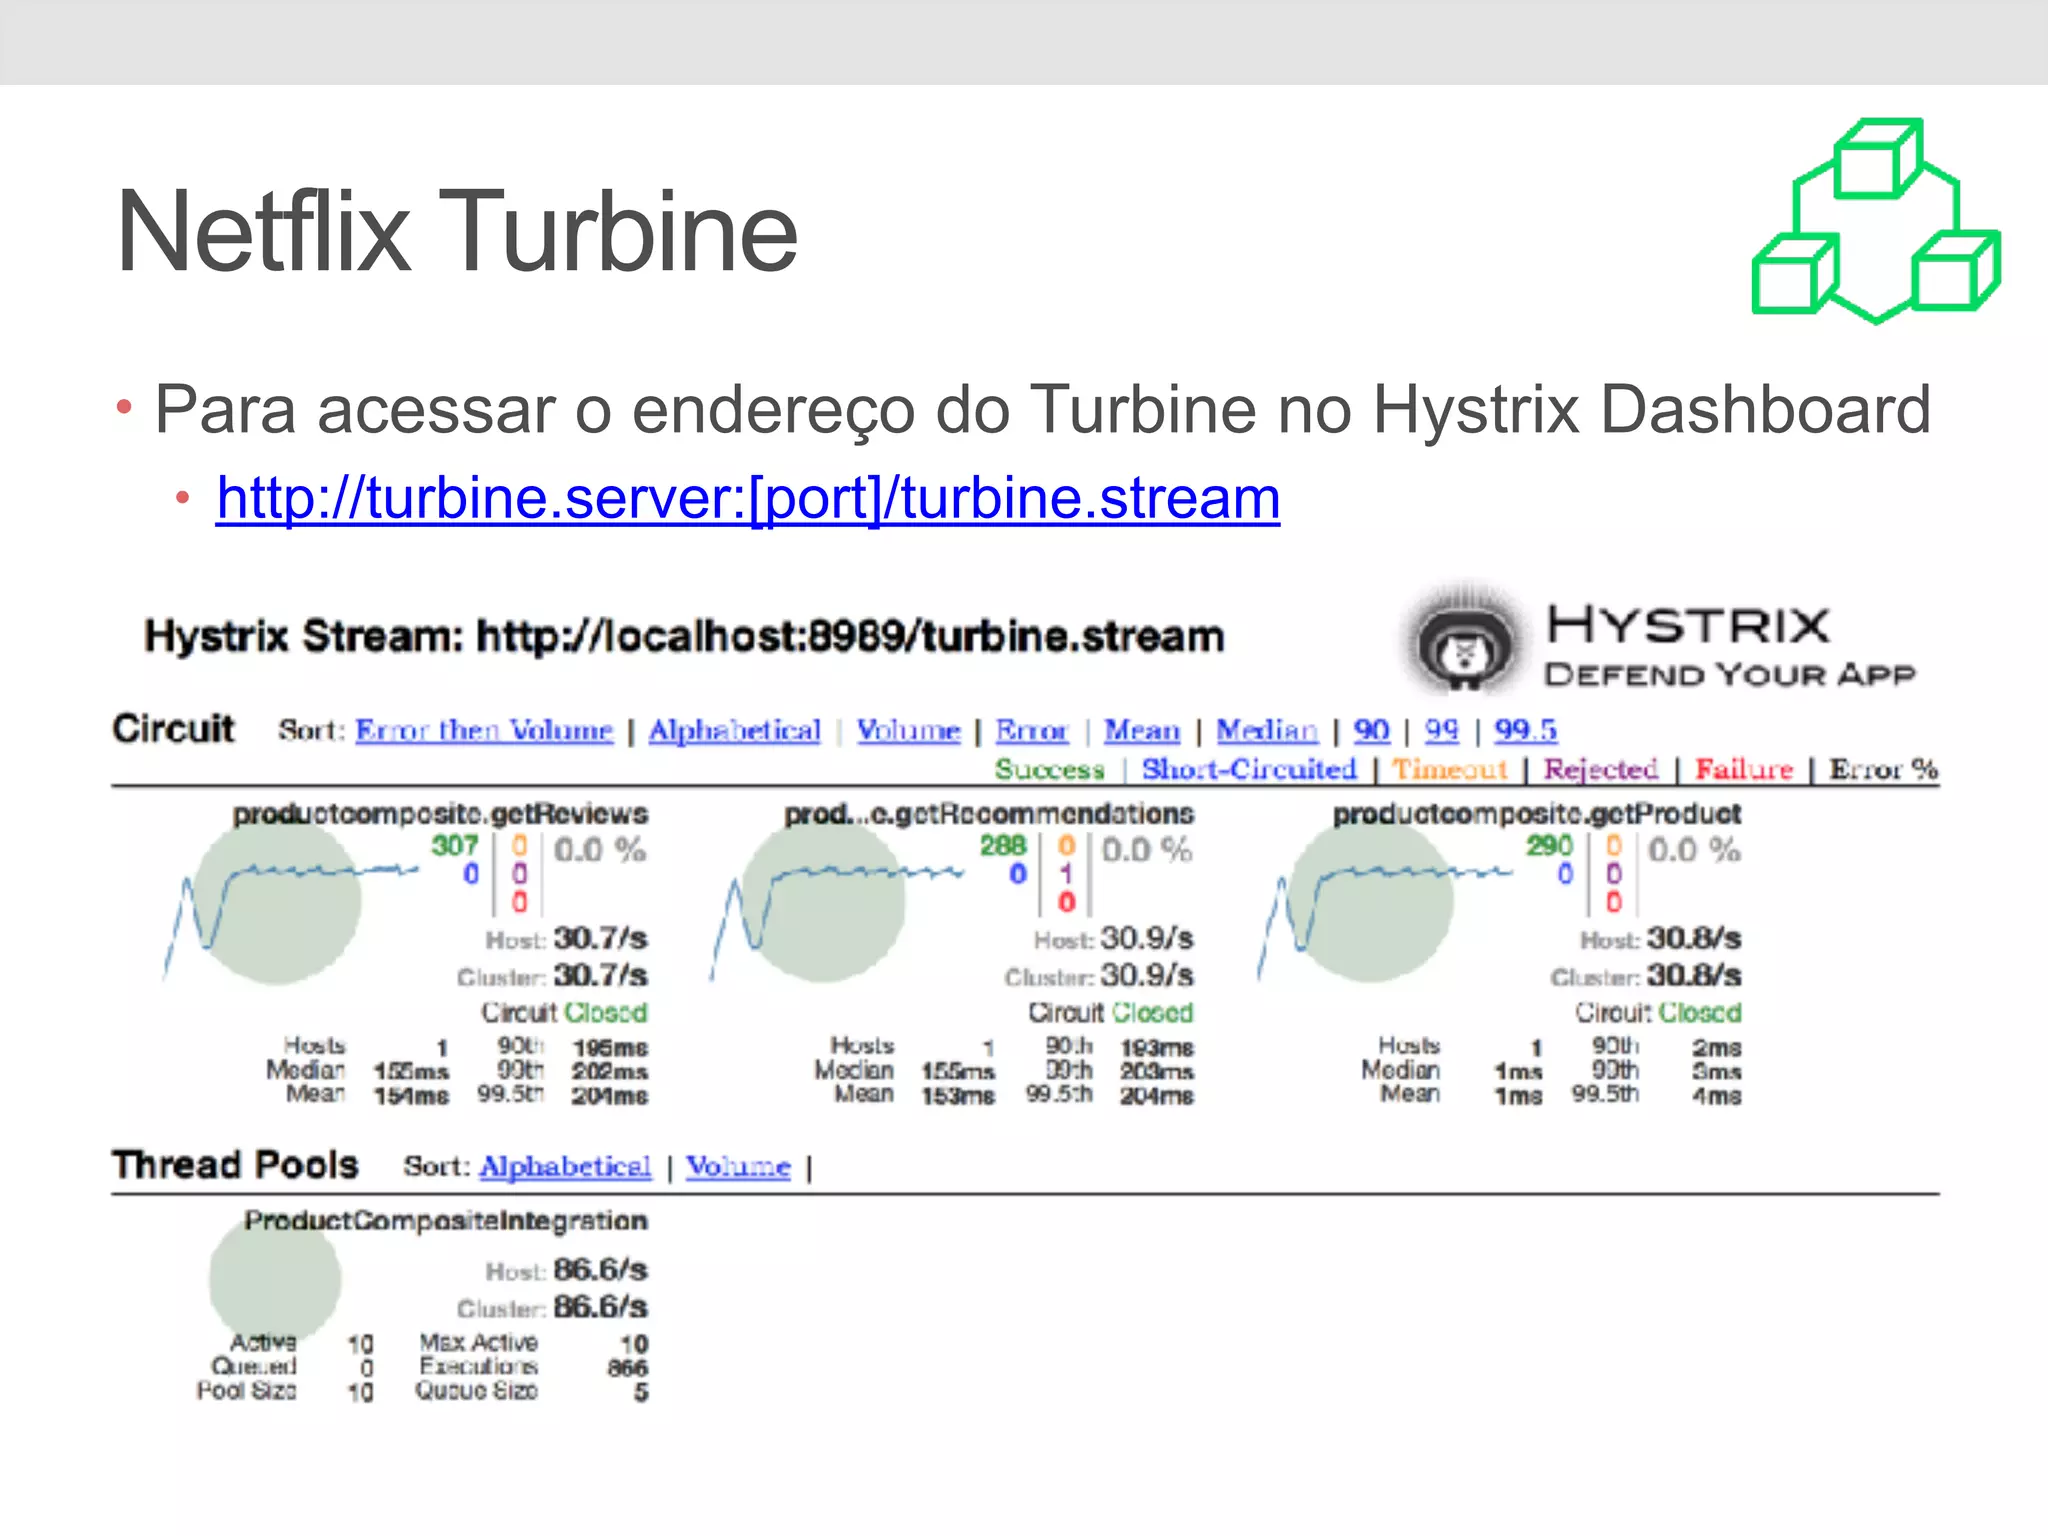2048x1536 pixels.
Task: Sort circuits by Error
Action: tap(1032, 730)
